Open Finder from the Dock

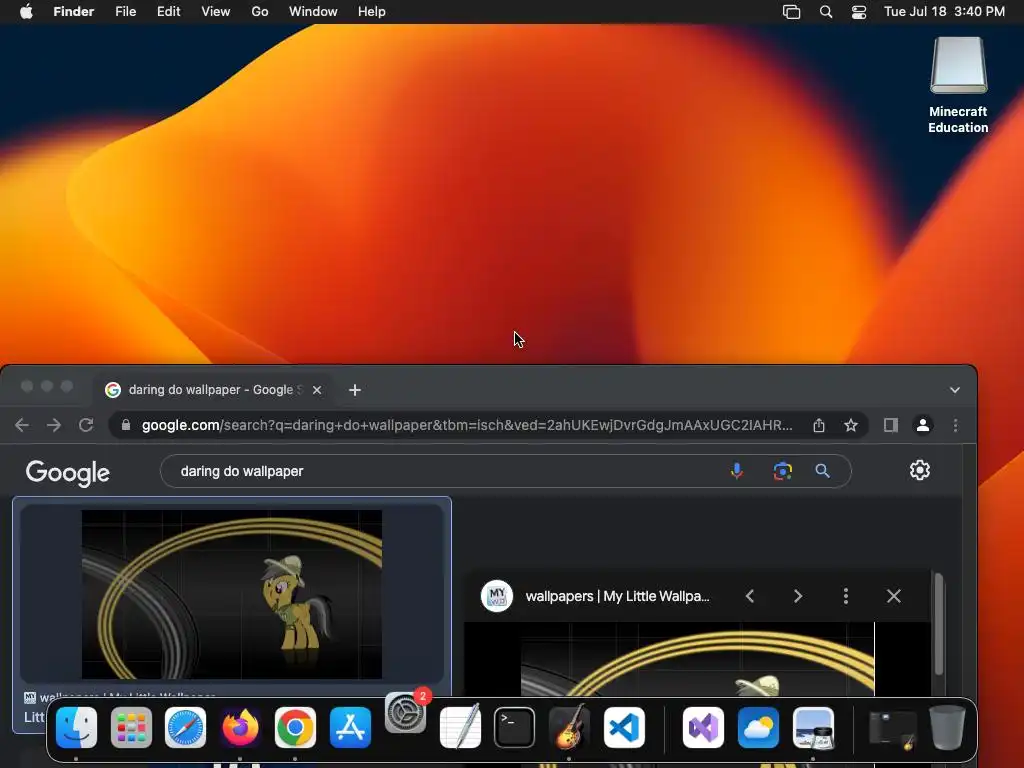pos(76,728)
